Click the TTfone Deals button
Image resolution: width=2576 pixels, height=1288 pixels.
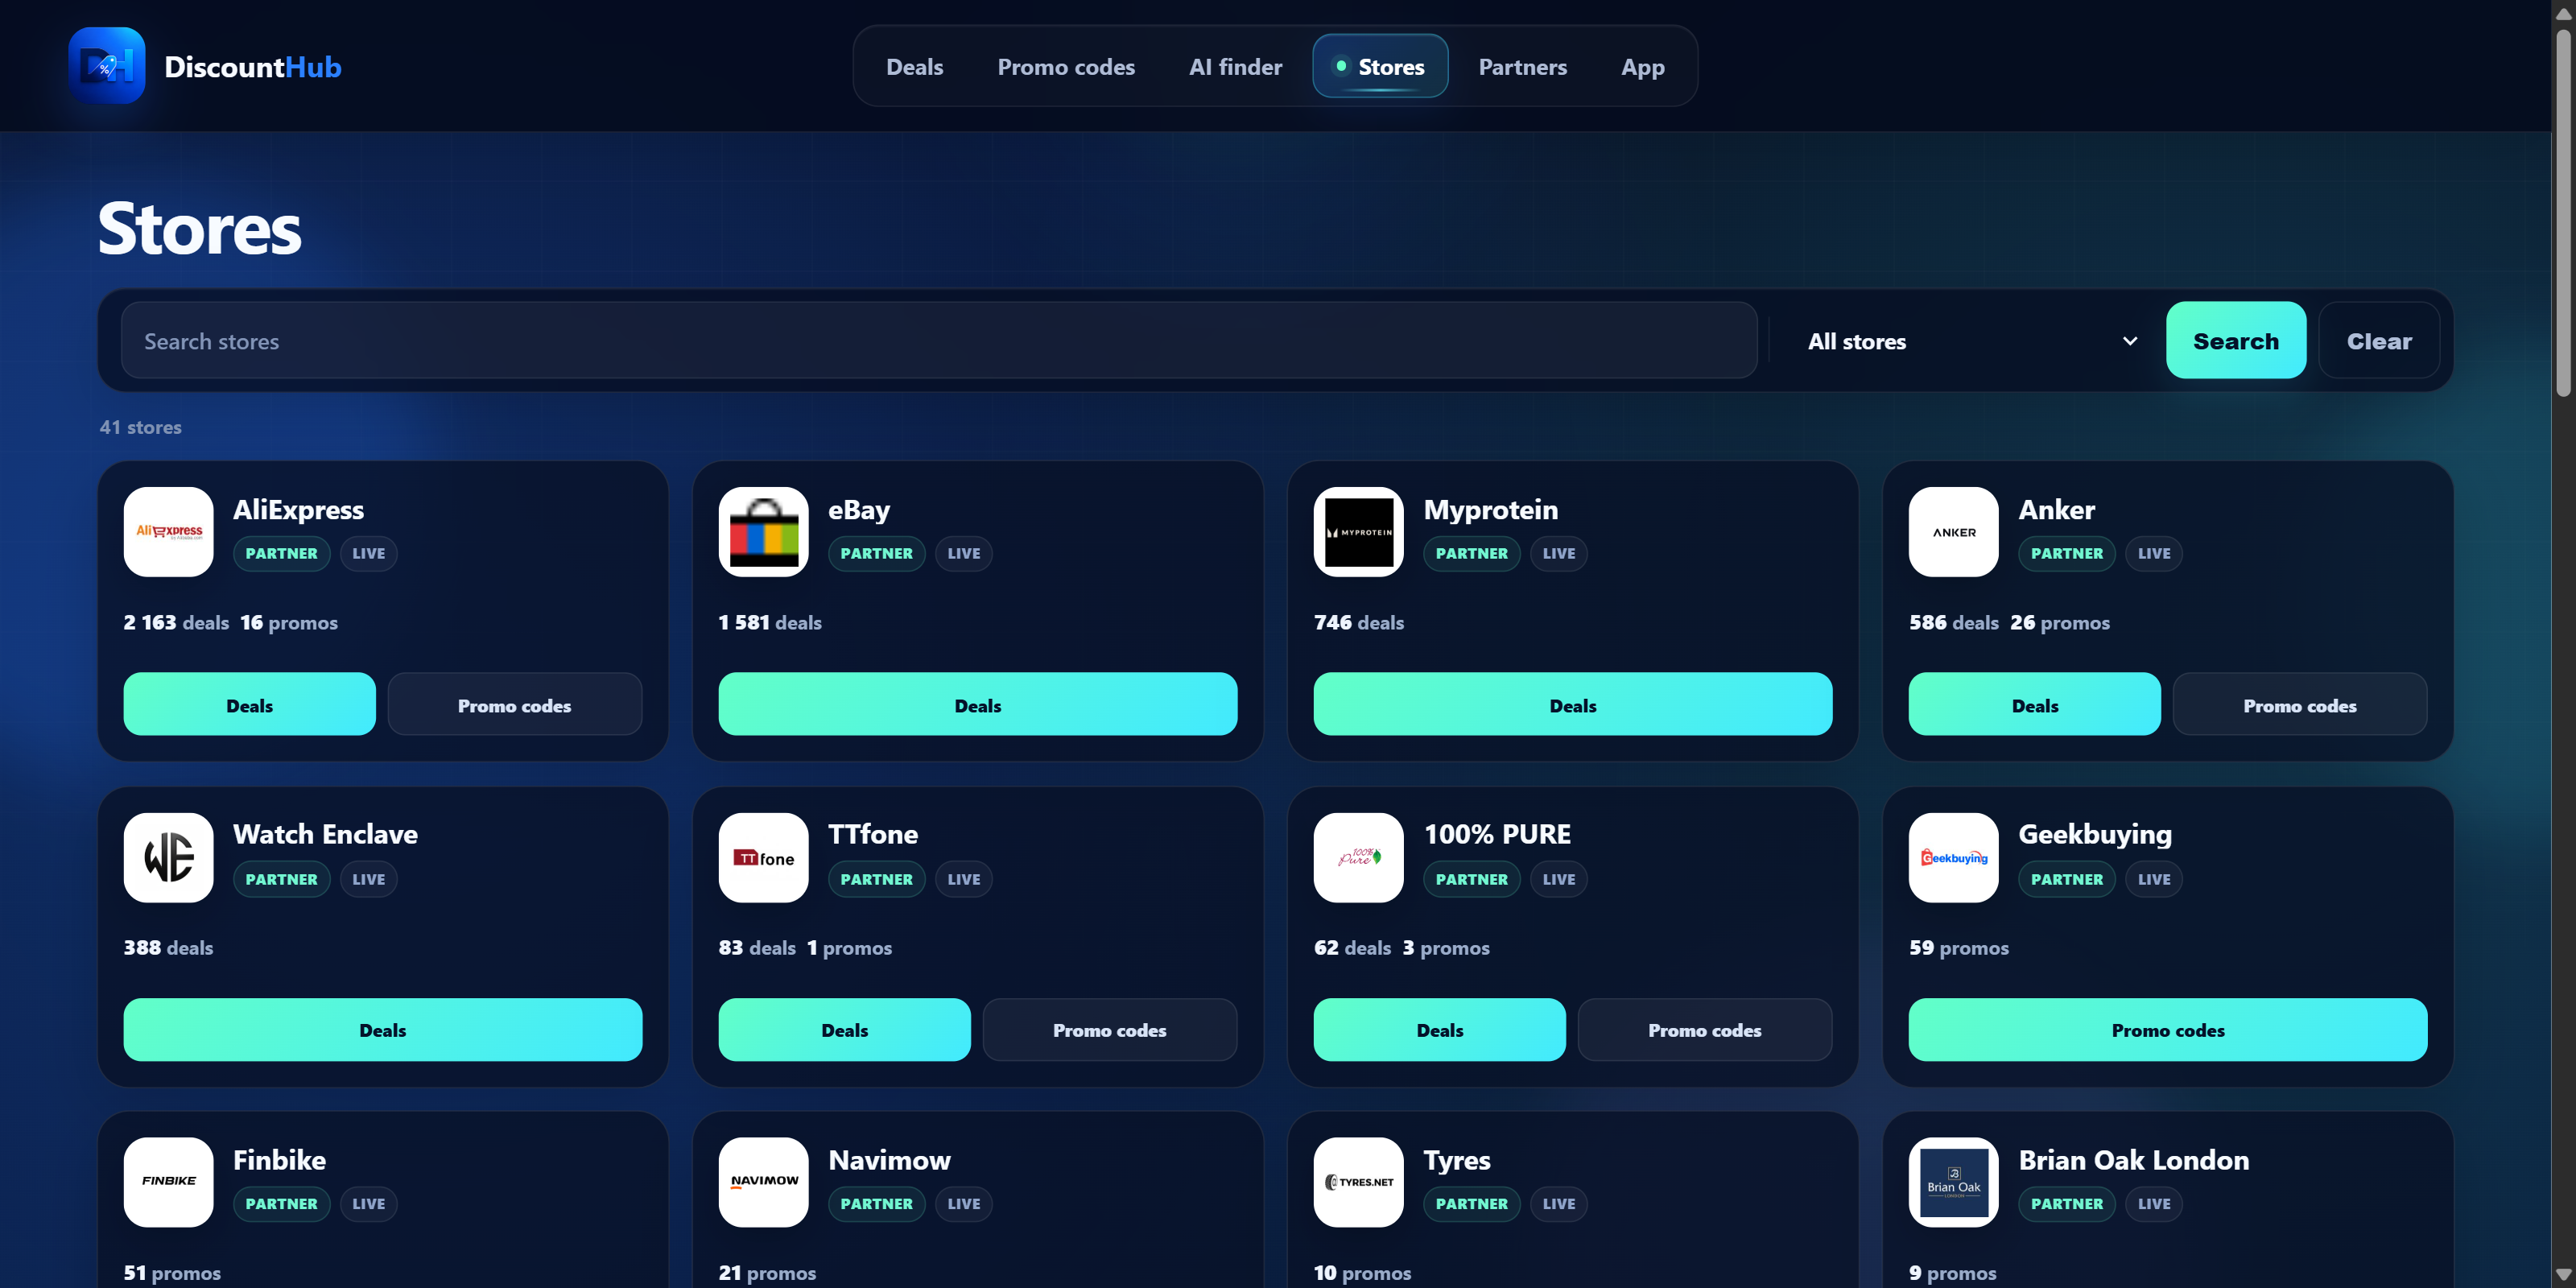(x=844, y=1030)
